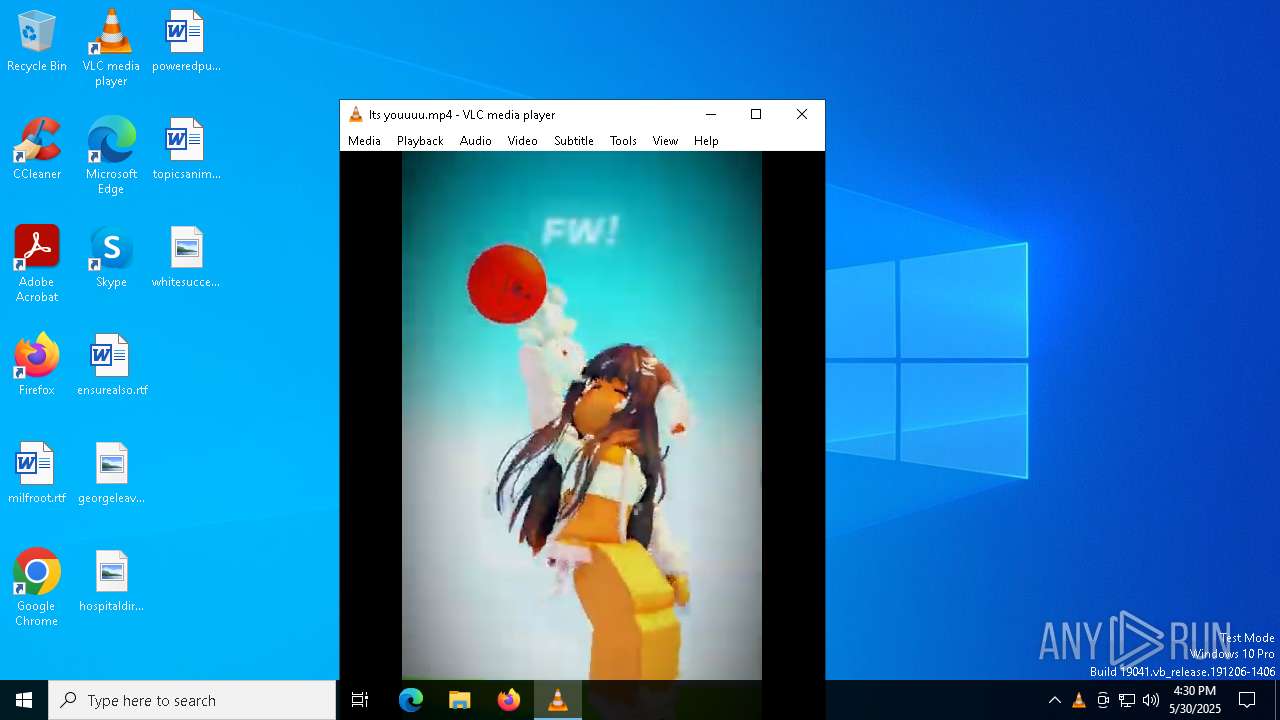Launch Firefox from the taskbar
This screenshot has width=1280, height=720.
[x=509, y=700]
